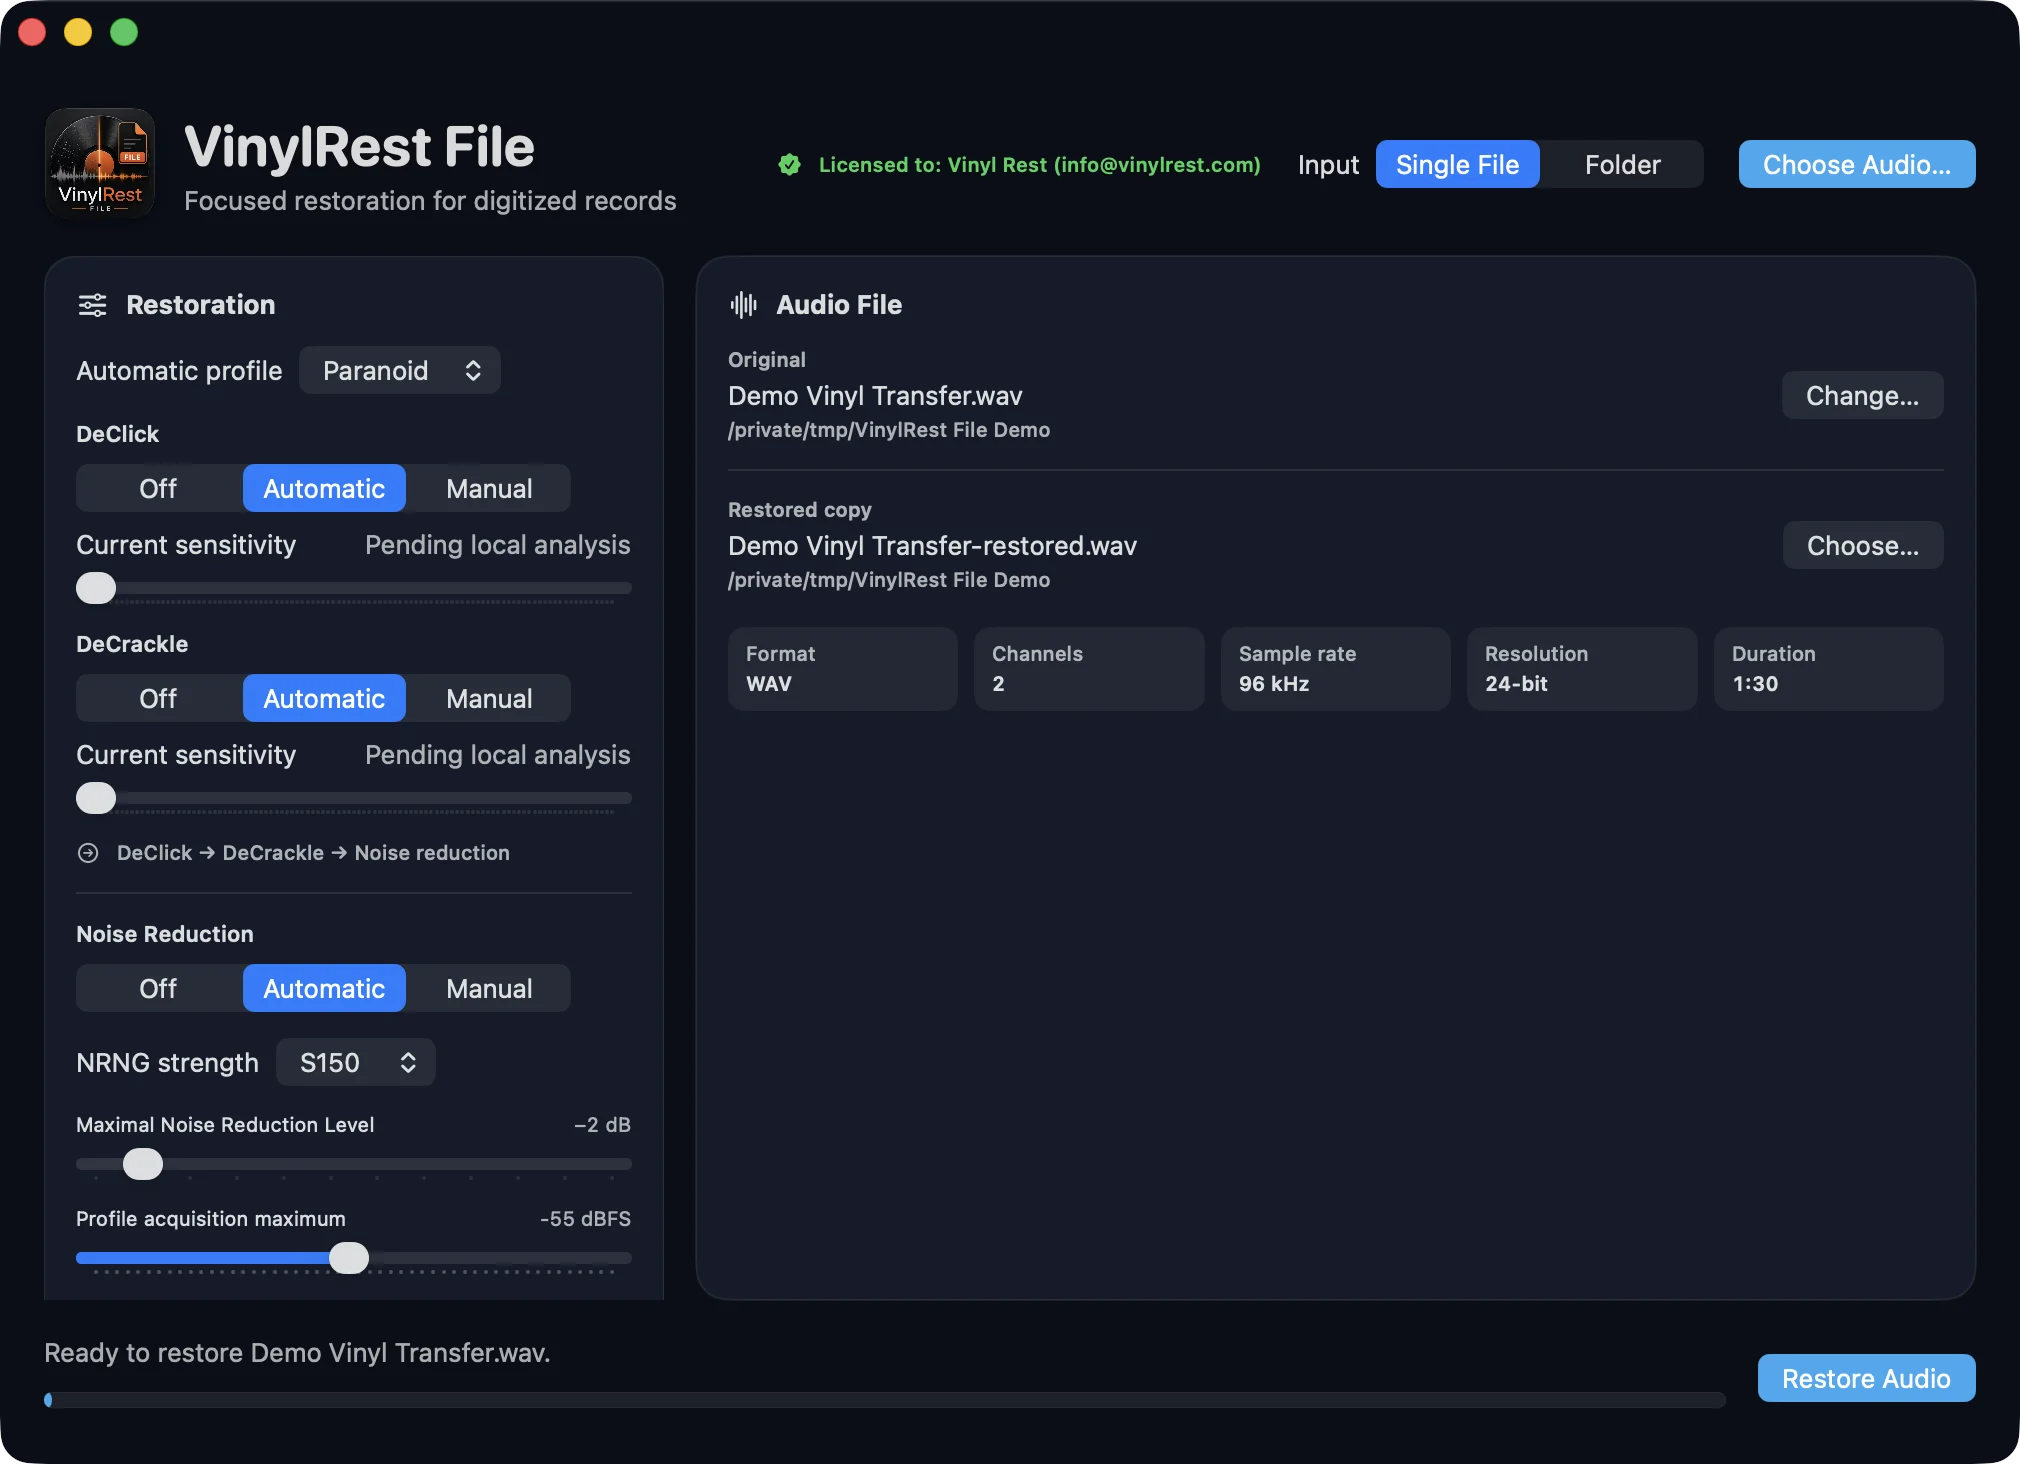The width and height of the screenshot is (2020, 1464).
Task: Click the DeCrackle sensitivity slider handle
Action: pos(96,798)
